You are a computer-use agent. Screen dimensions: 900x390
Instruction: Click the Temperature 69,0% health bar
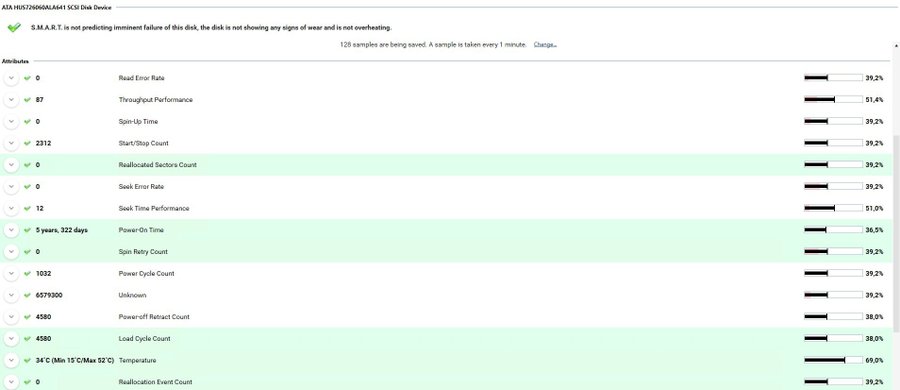[833, 361]
